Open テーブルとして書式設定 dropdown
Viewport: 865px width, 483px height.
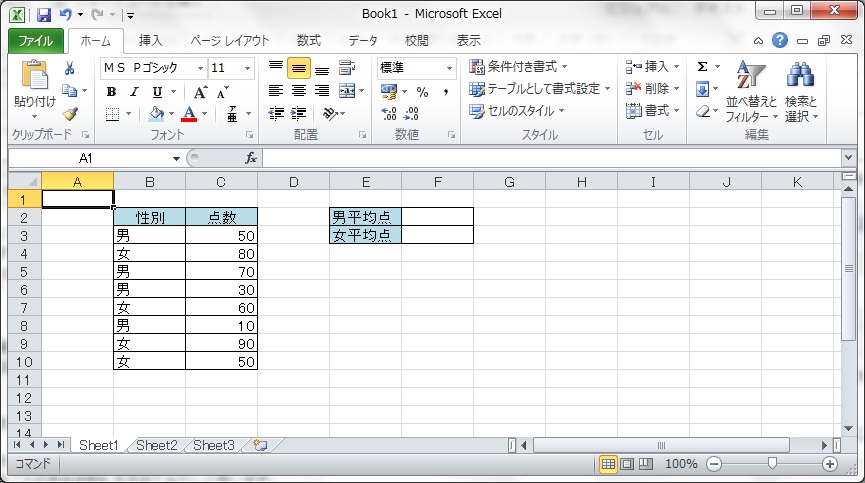[540, 89]
